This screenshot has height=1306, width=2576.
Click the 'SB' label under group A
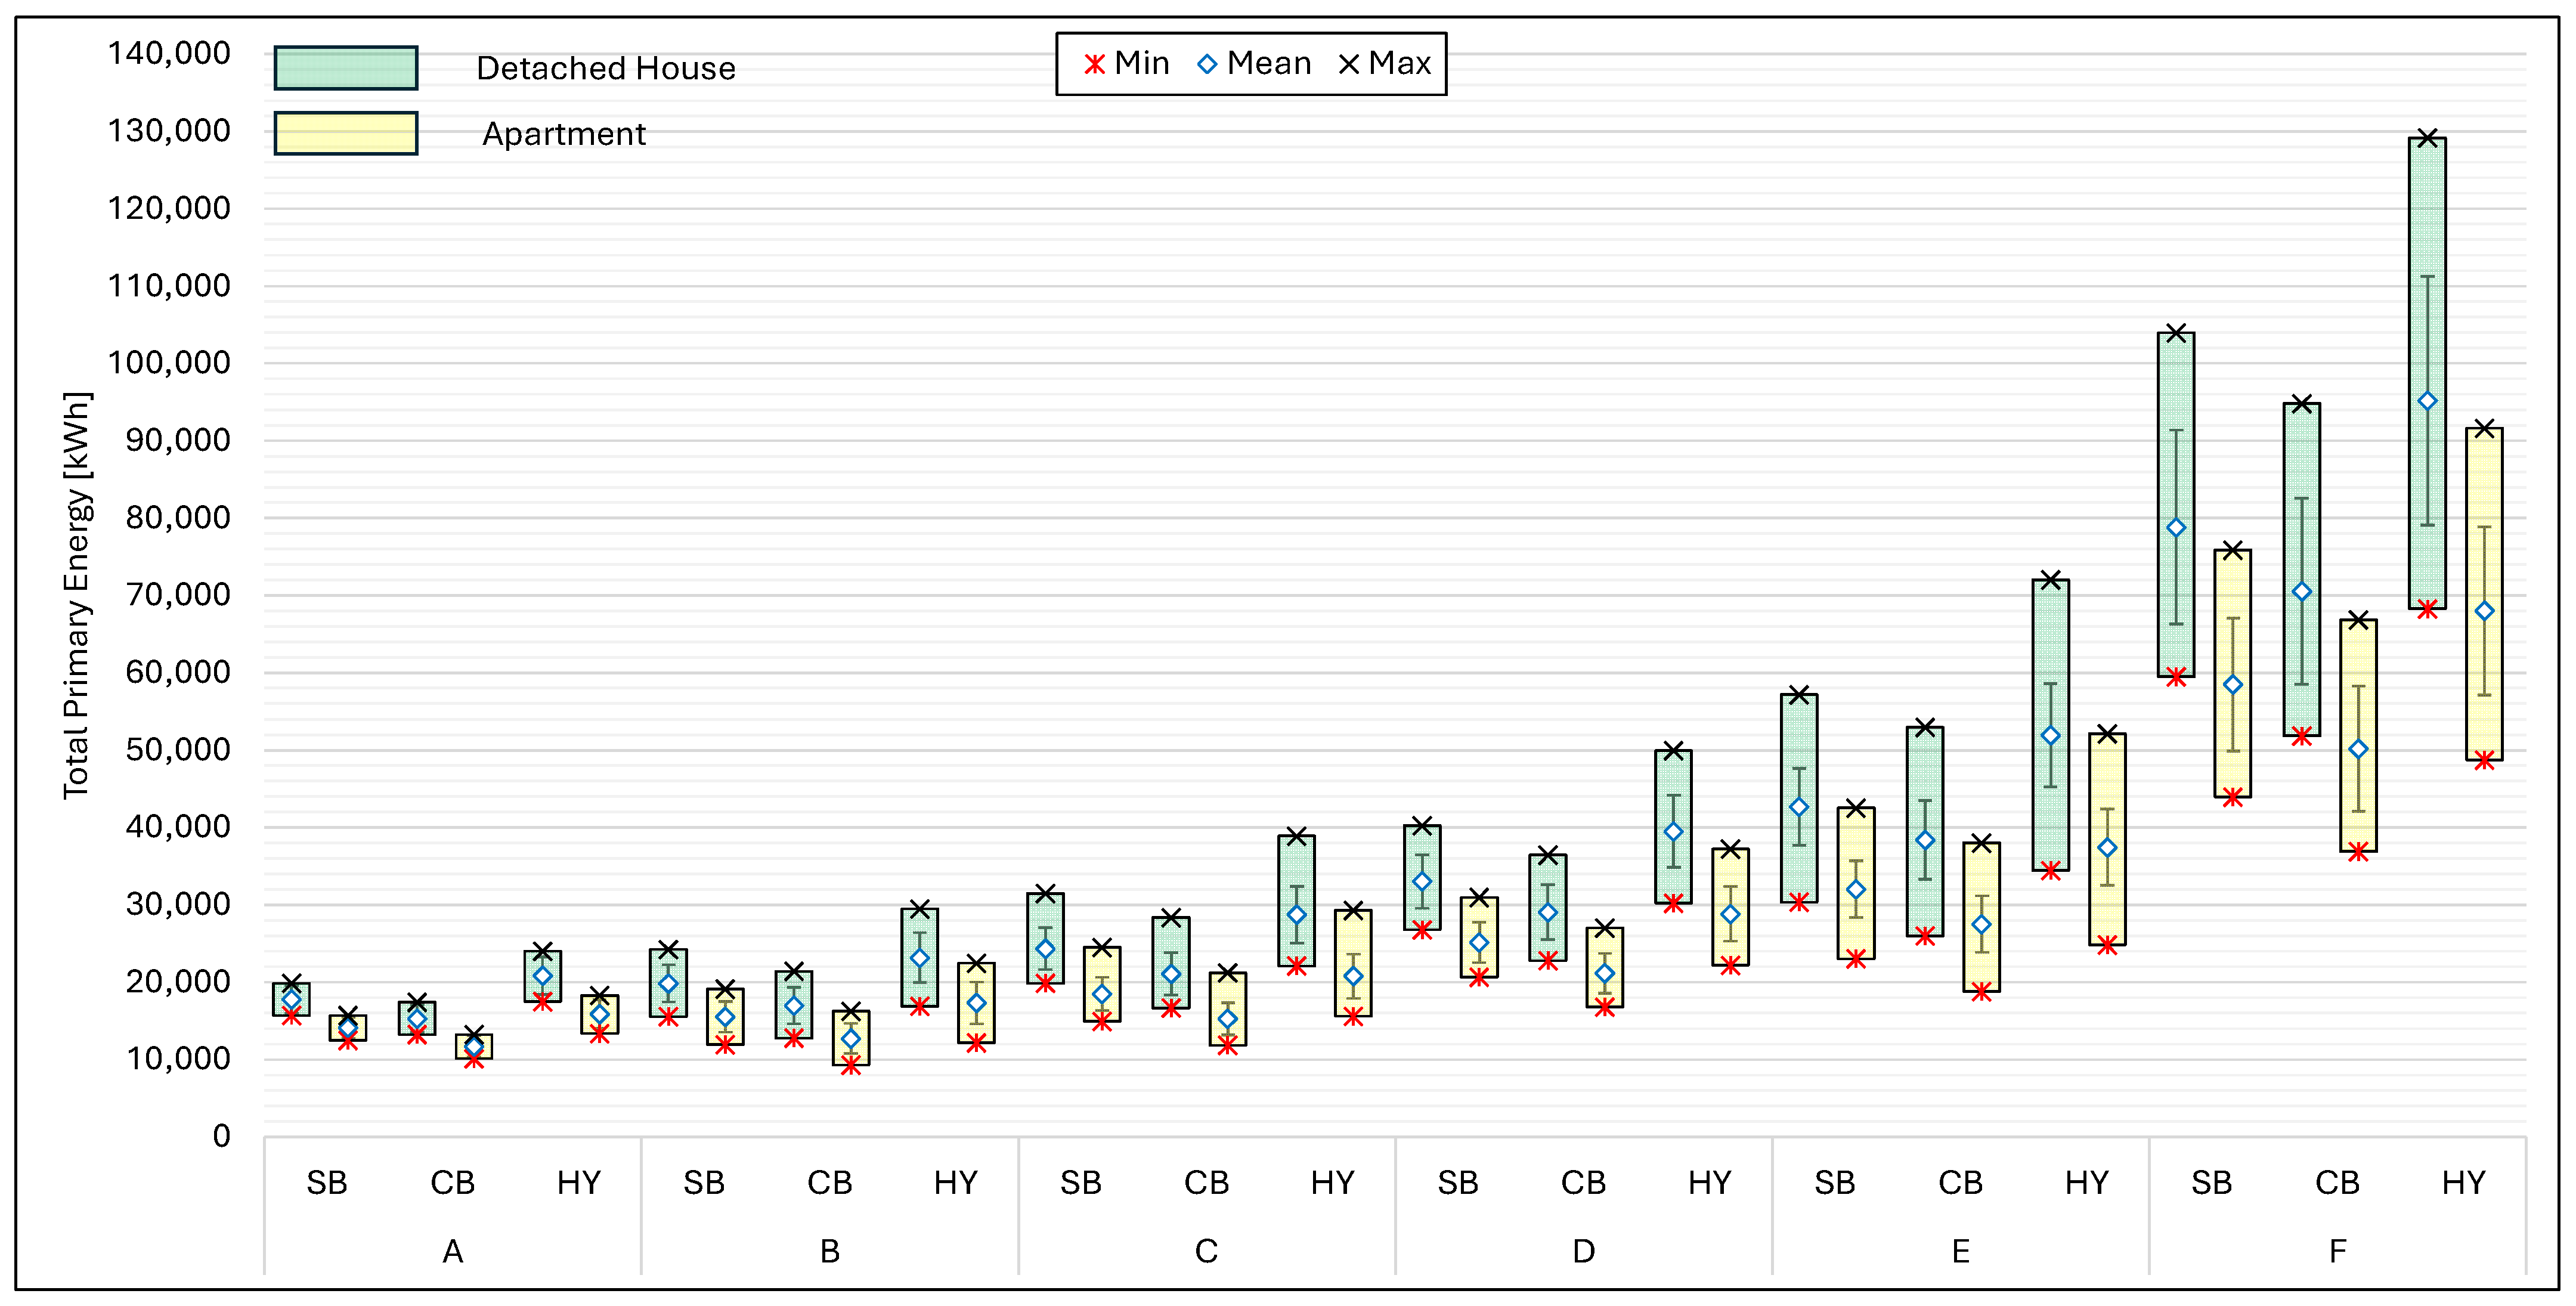(327, 1183)
